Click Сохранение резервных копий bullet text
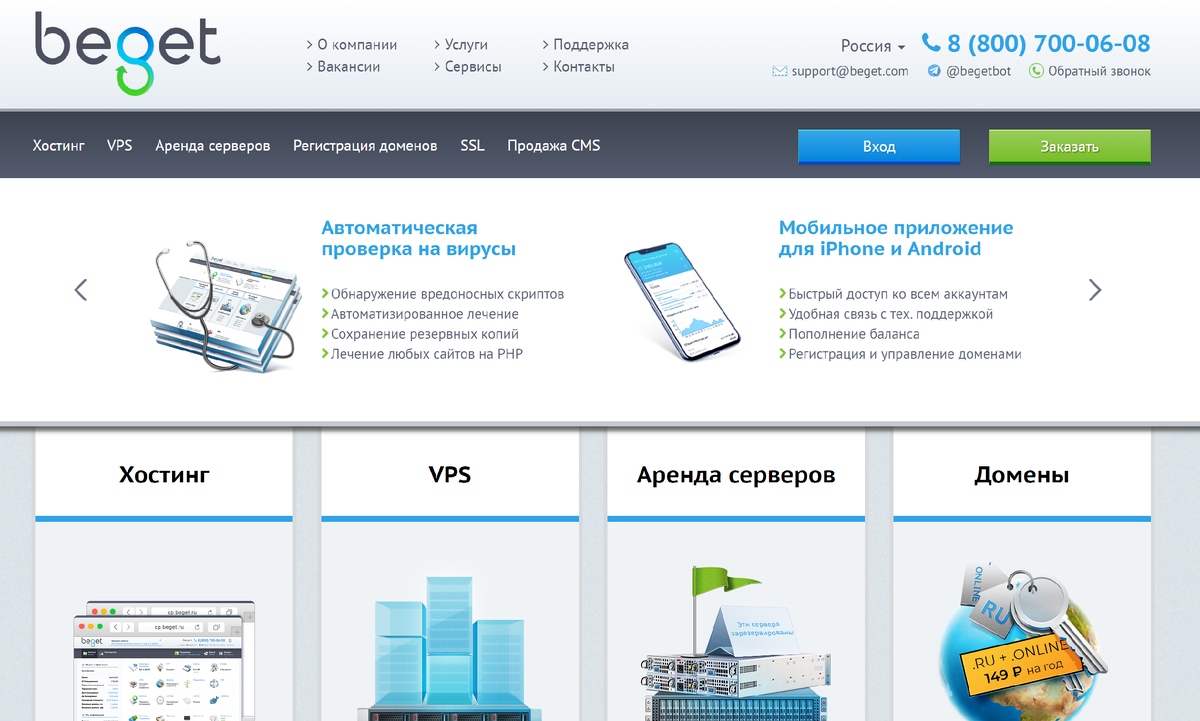Viewport: 1200px width, 721px height. point(425,334)
